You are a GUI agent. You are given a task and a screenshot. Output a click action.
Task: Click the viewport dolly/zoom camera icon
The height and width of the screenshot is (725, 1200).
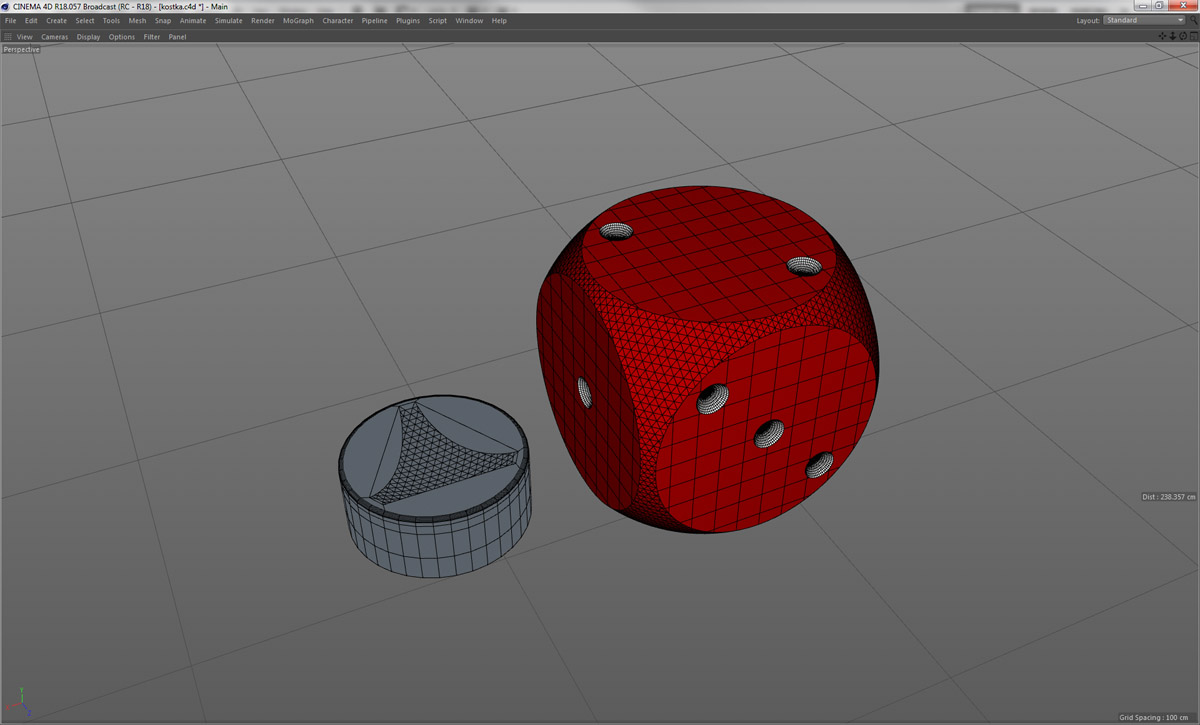pos(1172,36)
